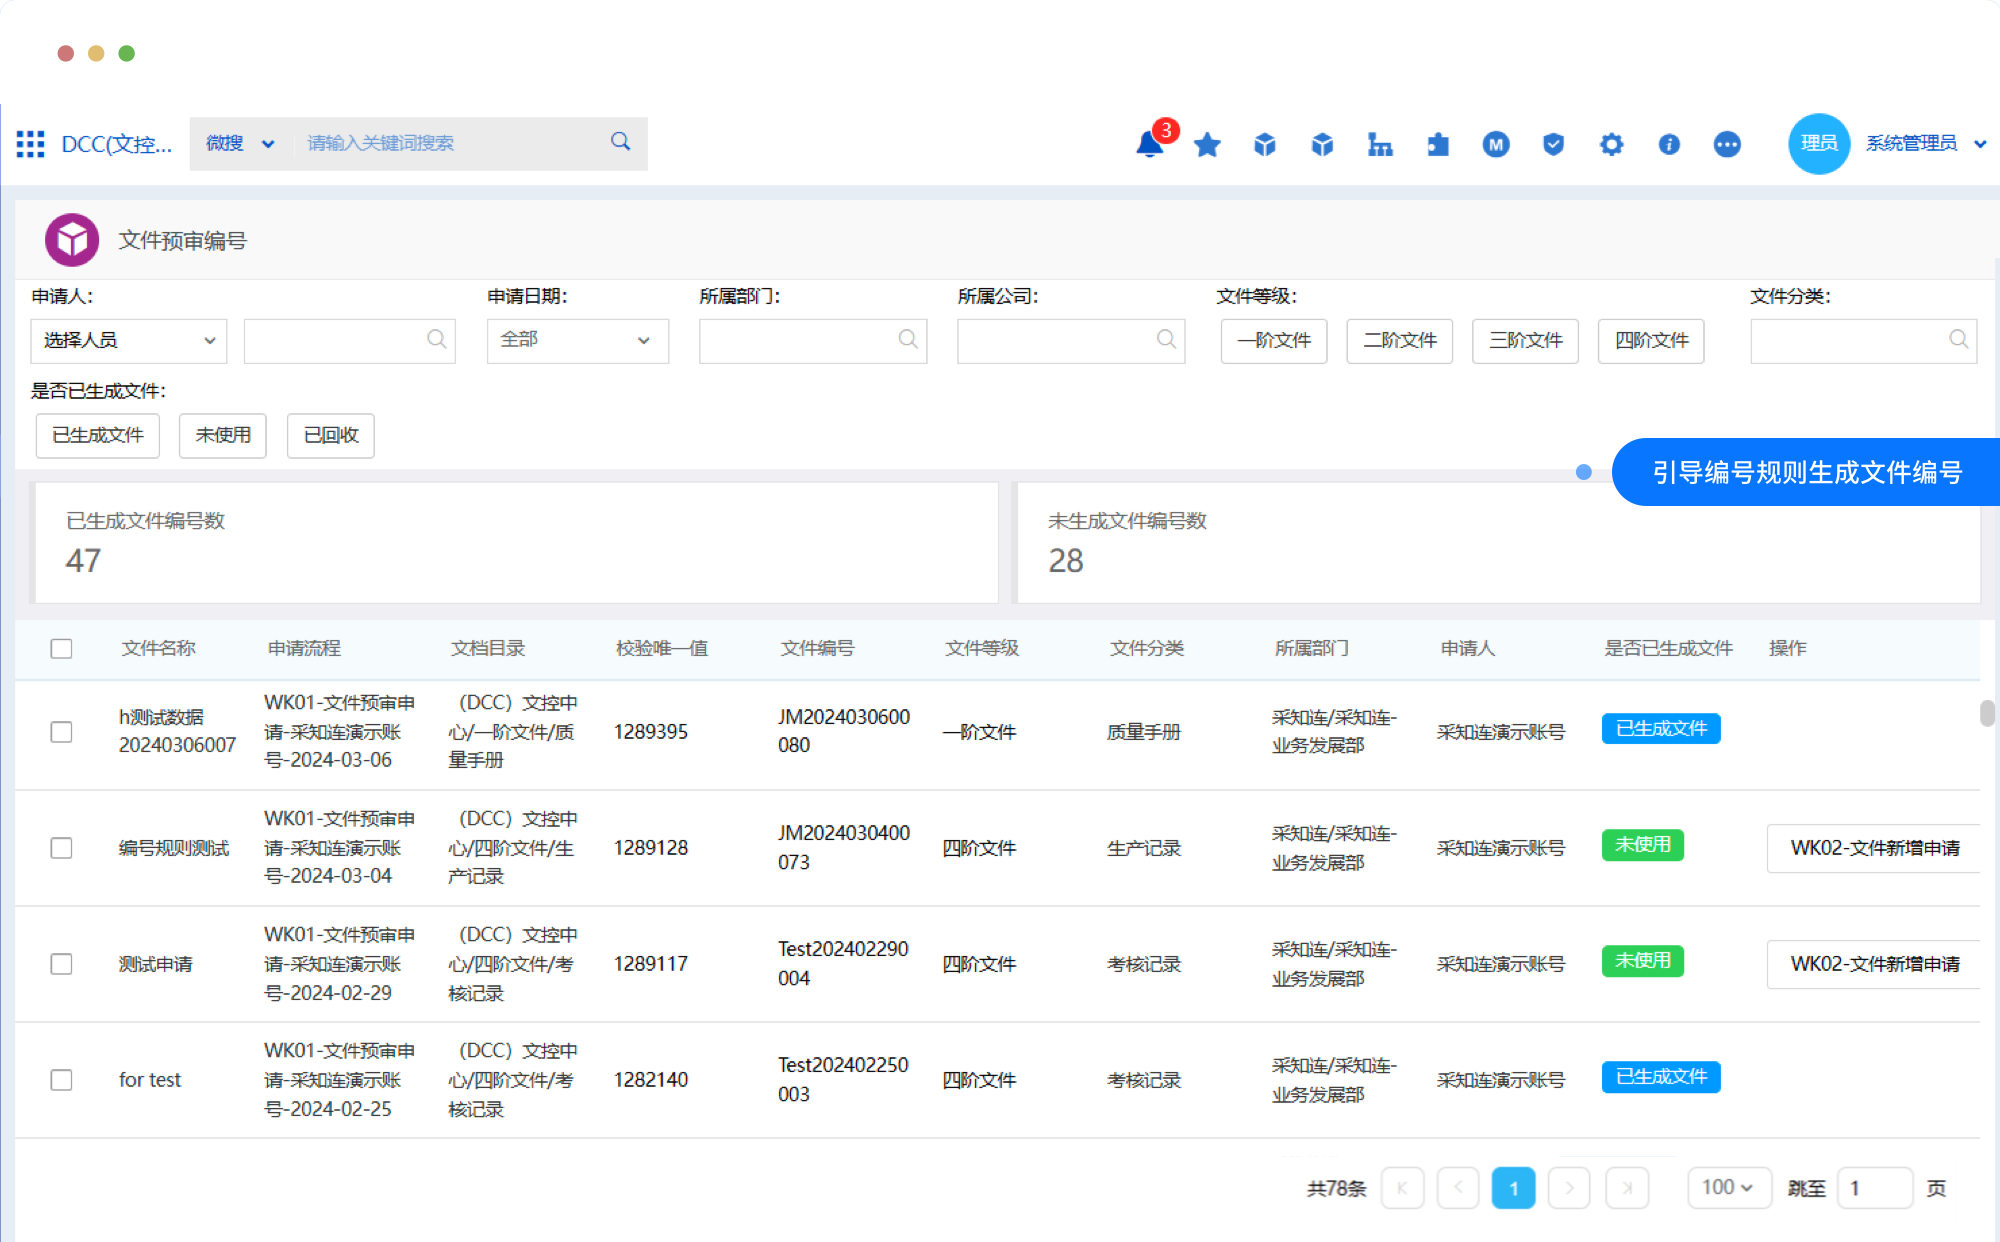2000x1242 pixels.
Task: Click the organization chart icon
Action: (x=1380, y=144)
